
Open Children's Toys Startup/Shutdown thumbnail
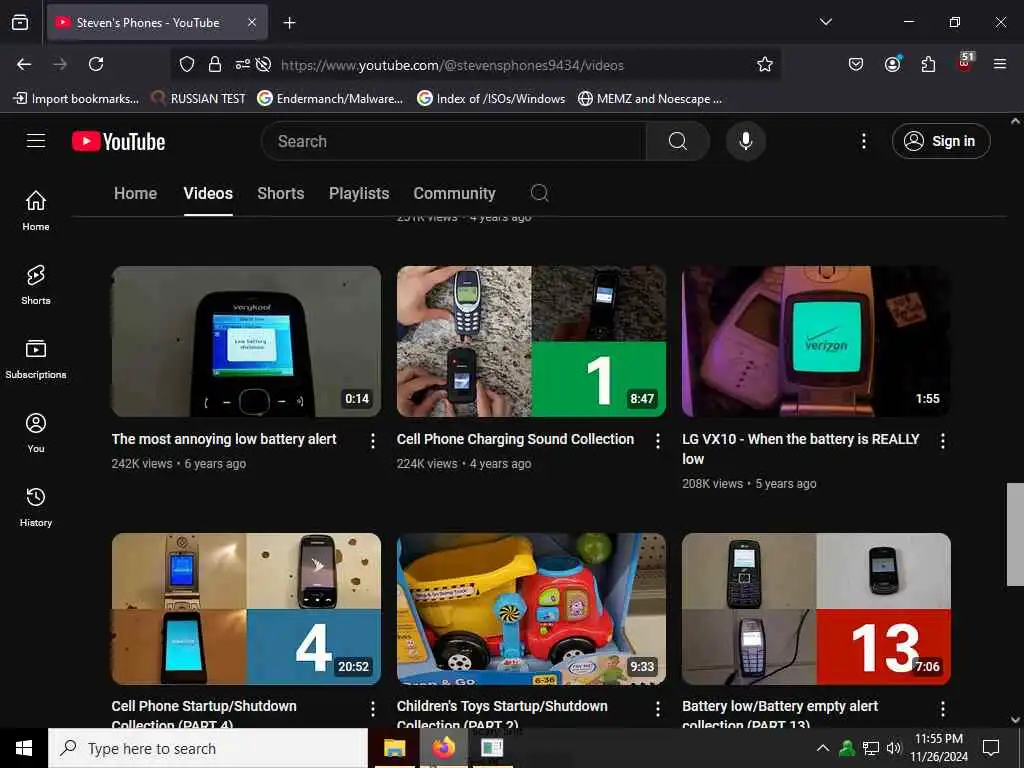(531, 609)
